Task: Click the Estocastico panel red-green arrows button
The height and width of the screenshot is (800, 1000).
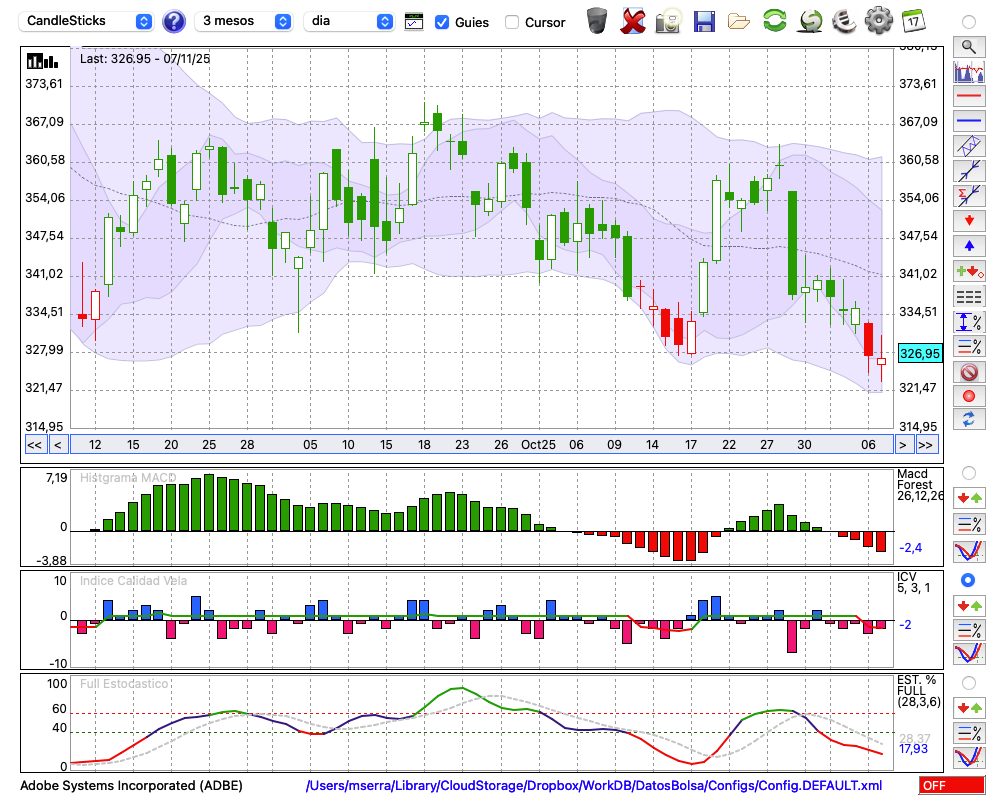Action: 969,708
